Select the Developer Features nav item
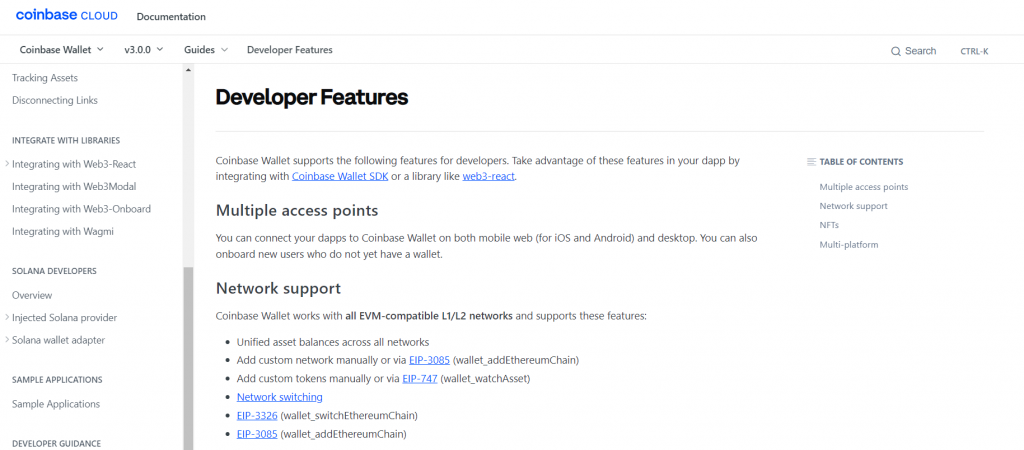The image size is (1024, 450). tap(289, 50)
